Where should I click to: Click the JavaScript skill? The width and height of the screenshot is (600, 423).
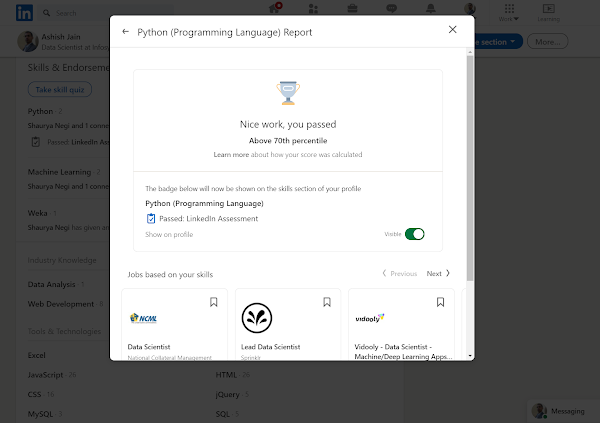click(45, 375)
